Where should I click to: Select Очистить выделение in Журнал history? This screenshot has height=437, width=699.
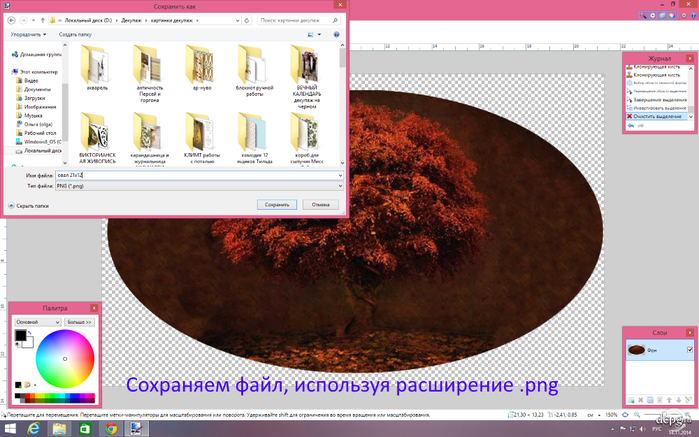[x=657, y=116]
